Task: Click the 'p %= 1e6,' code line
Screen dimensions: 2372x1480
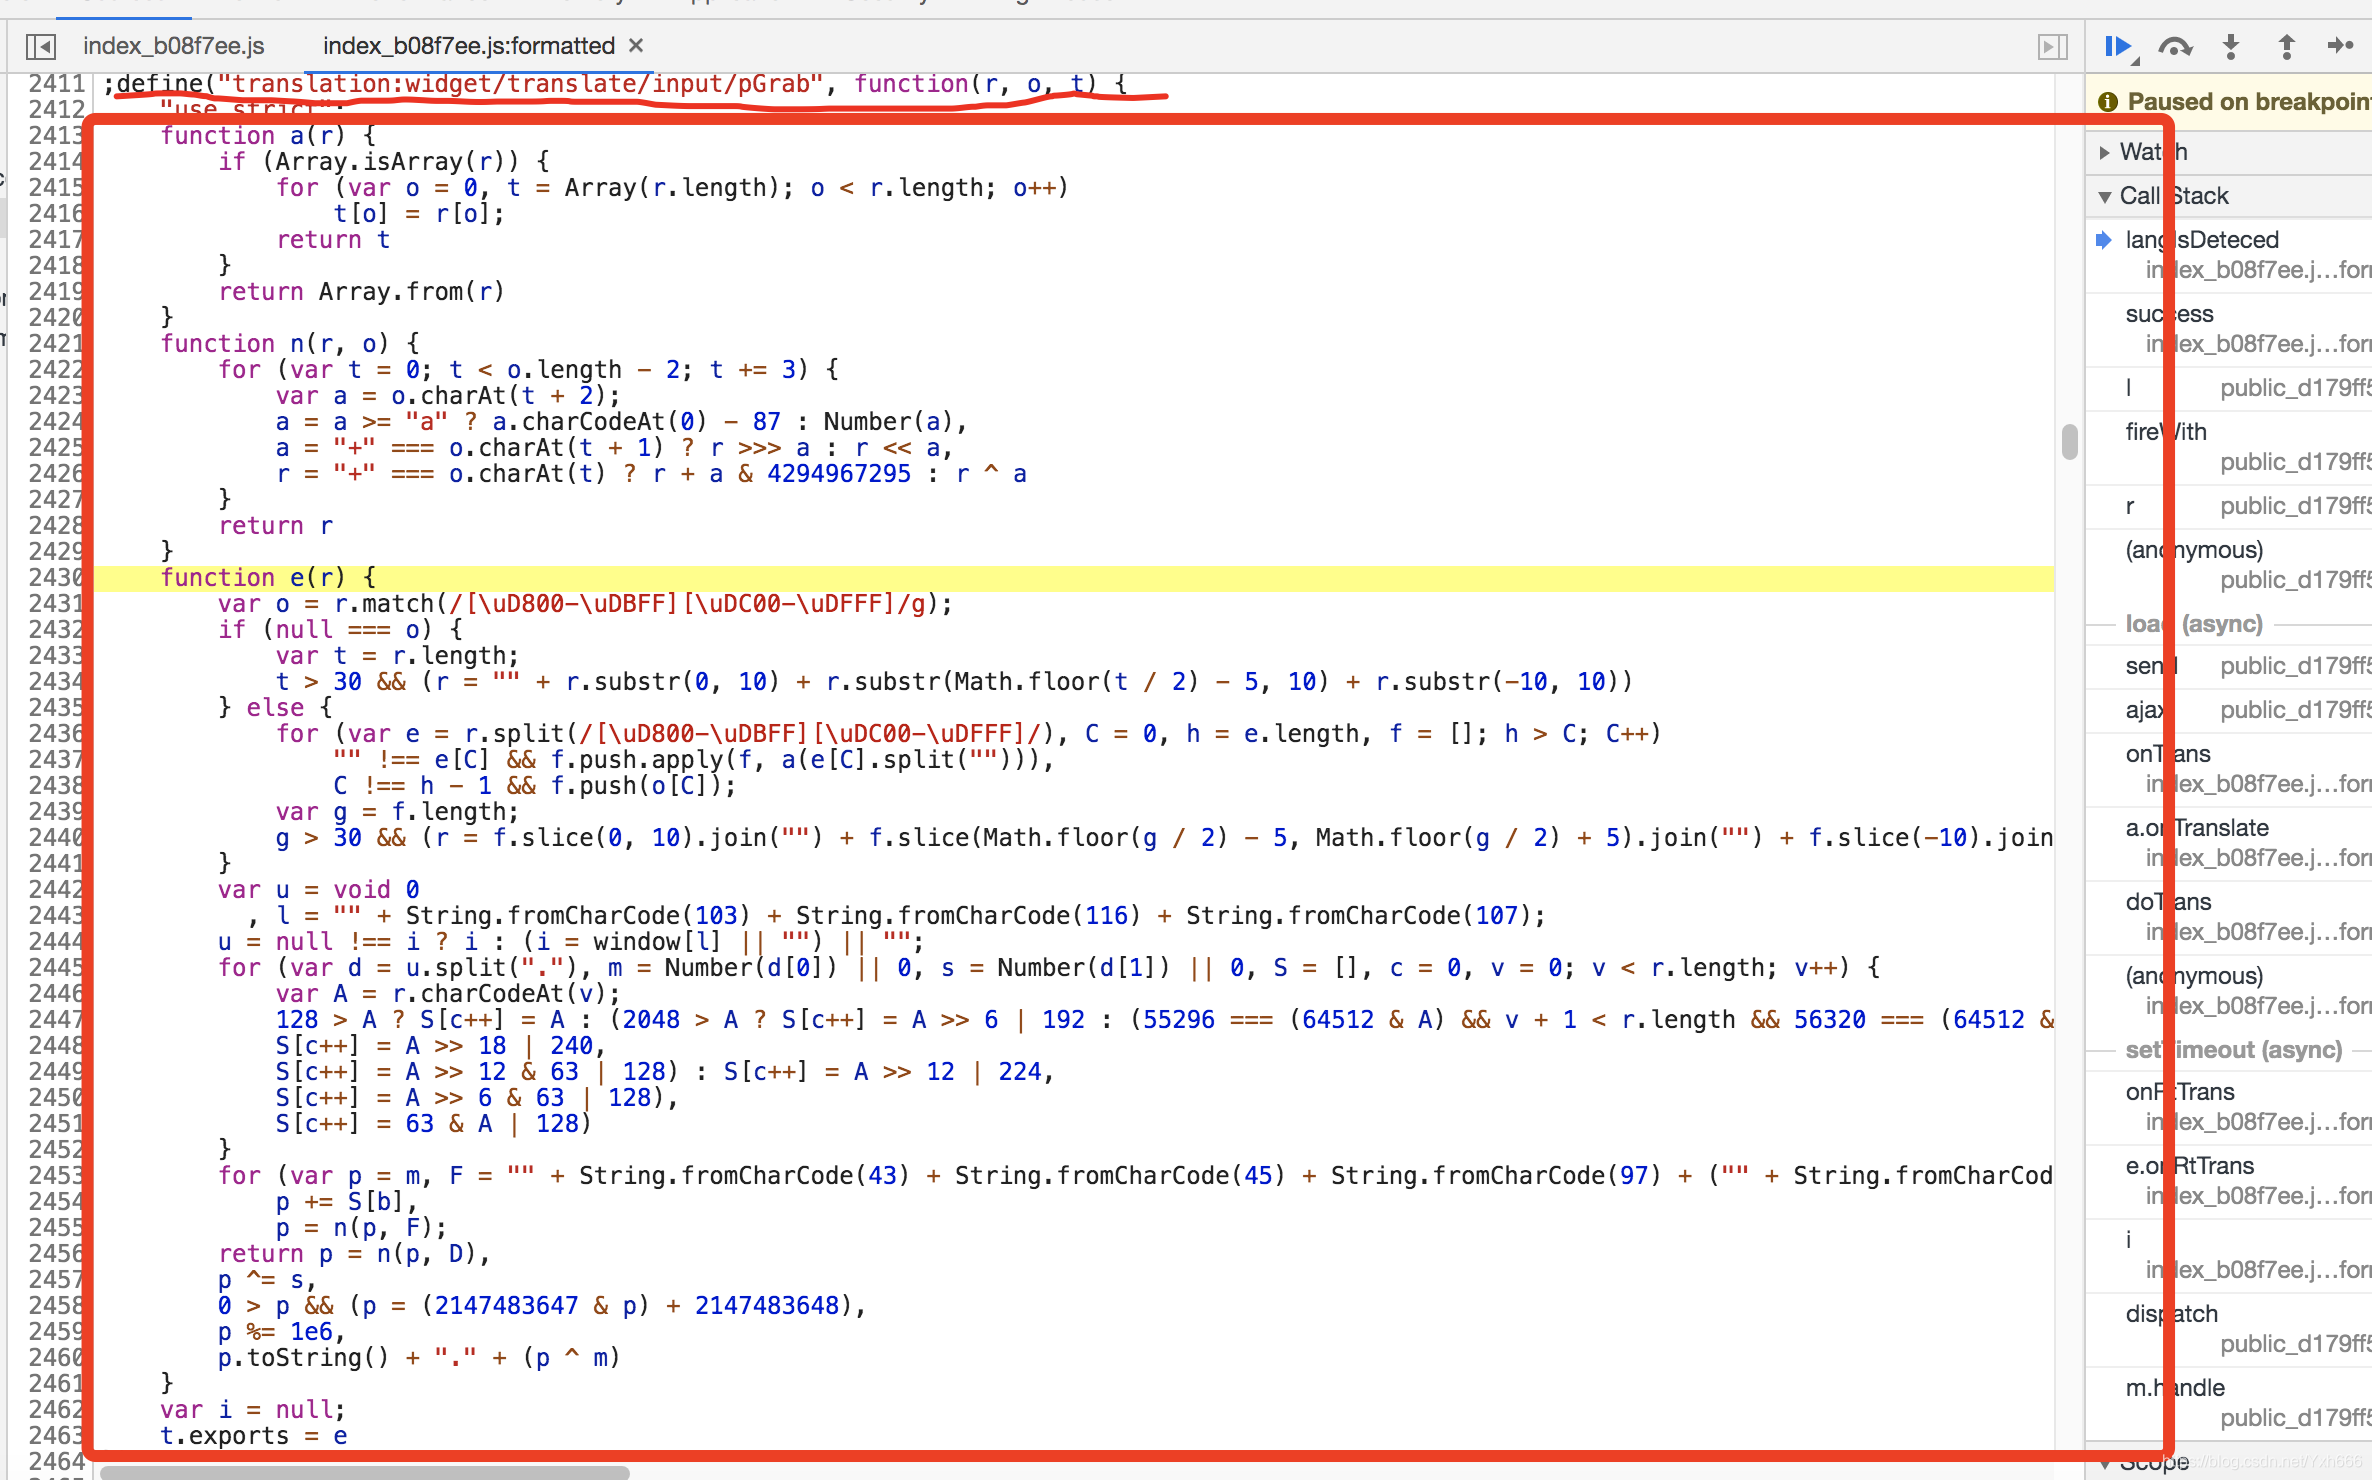Action: (x=282, y=1332)
